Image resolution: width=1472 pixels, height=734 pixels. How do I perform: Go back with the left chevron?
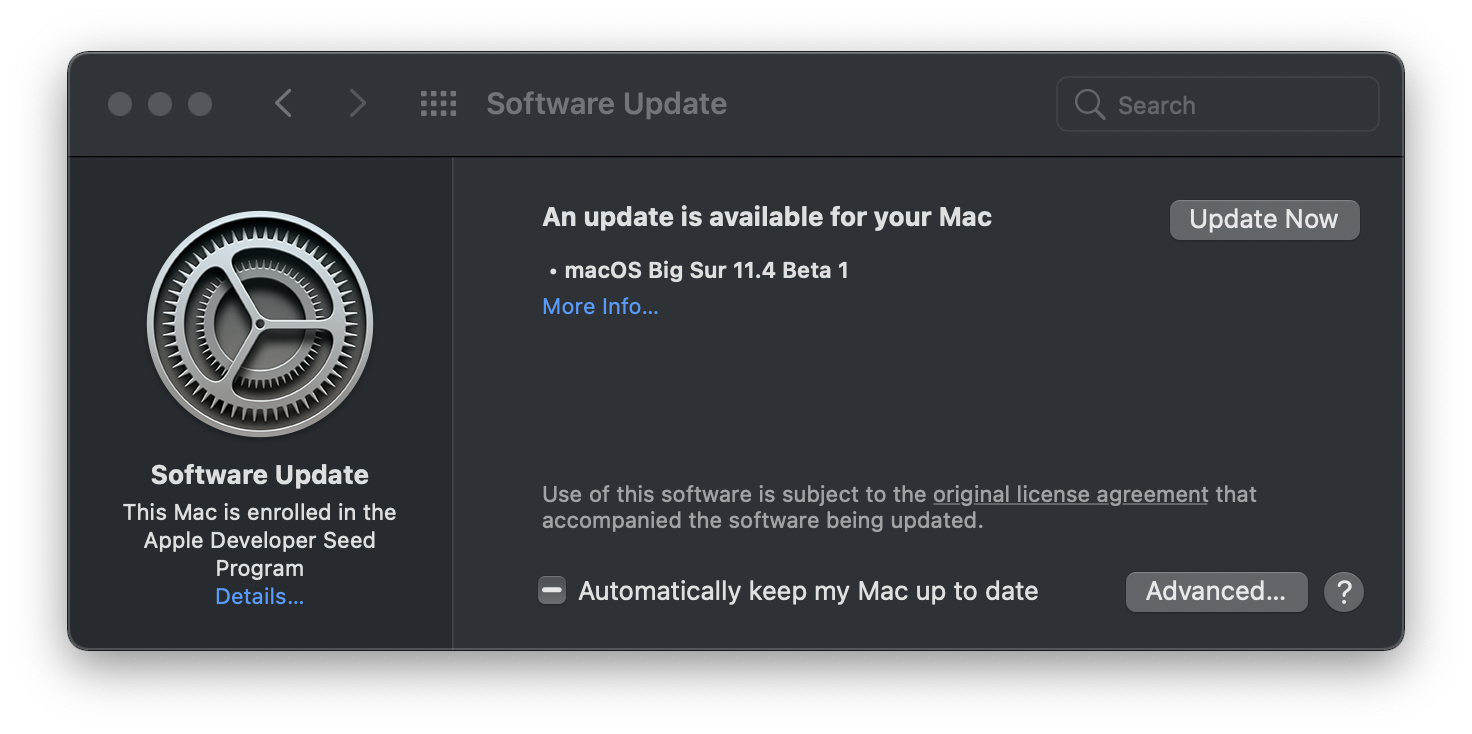tap(284, 103)
